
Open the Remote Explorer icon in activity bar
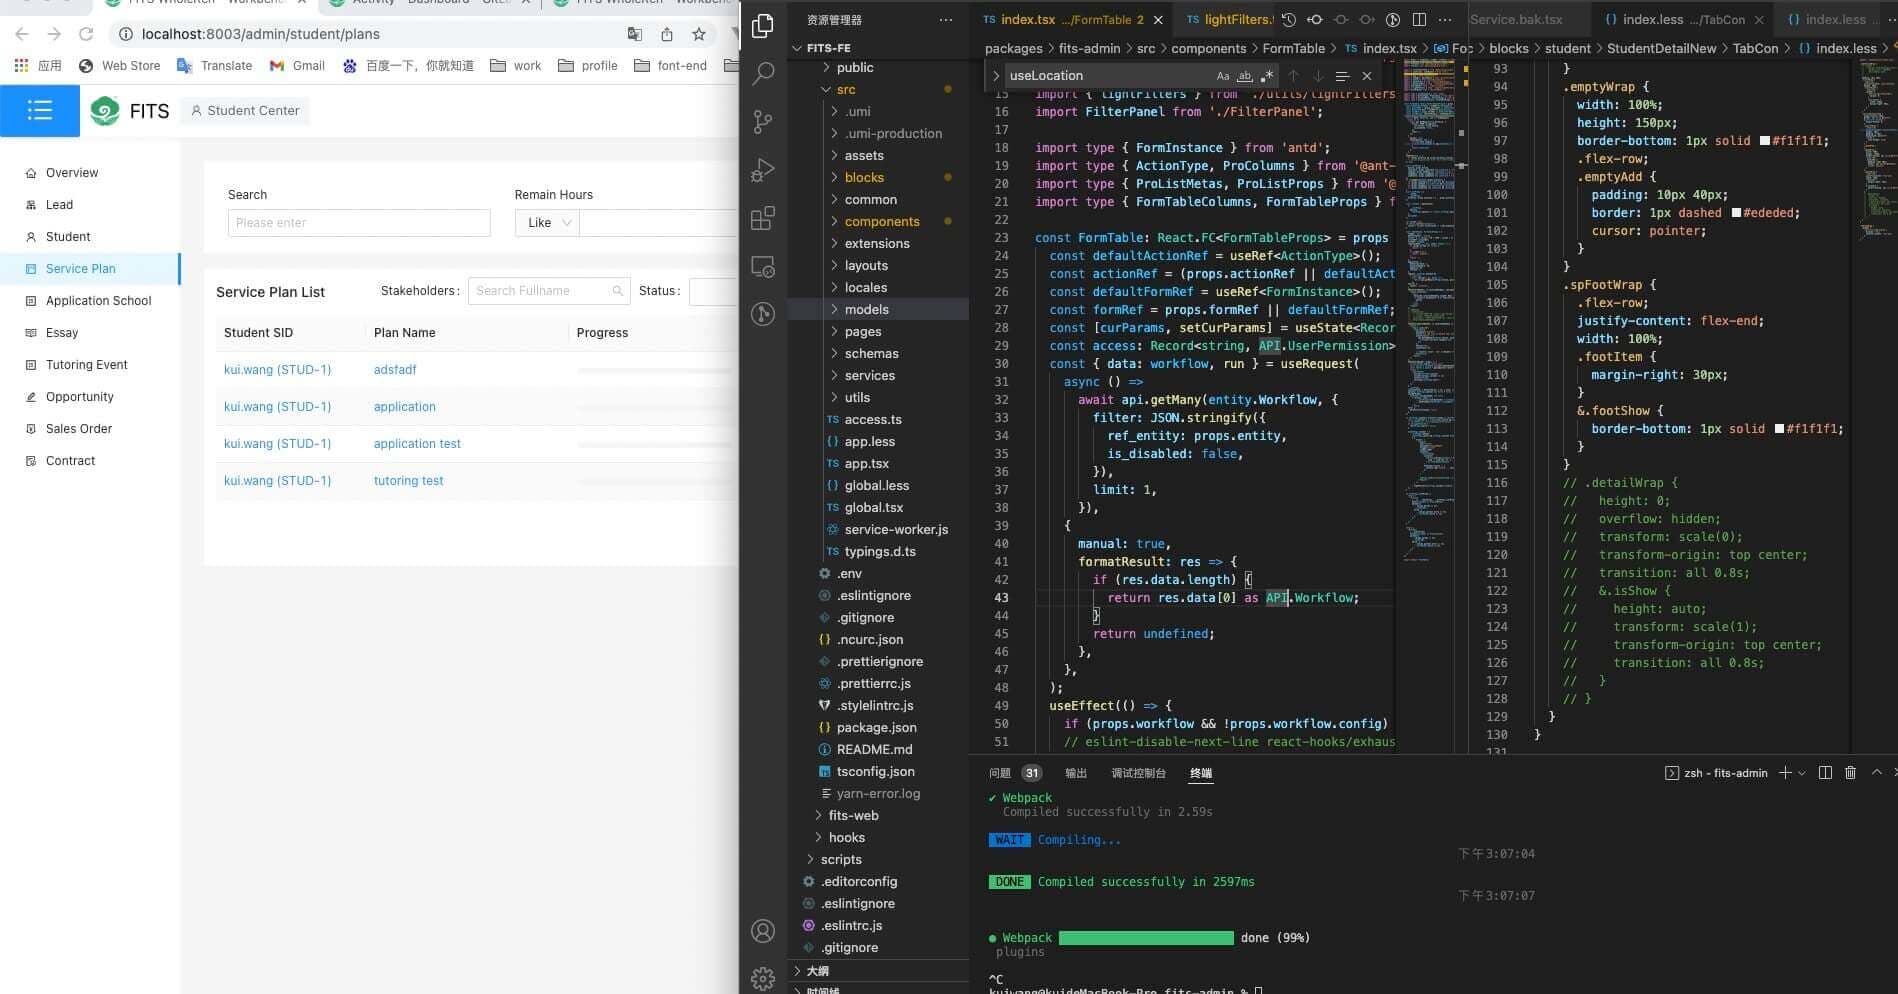click(763, 267)
